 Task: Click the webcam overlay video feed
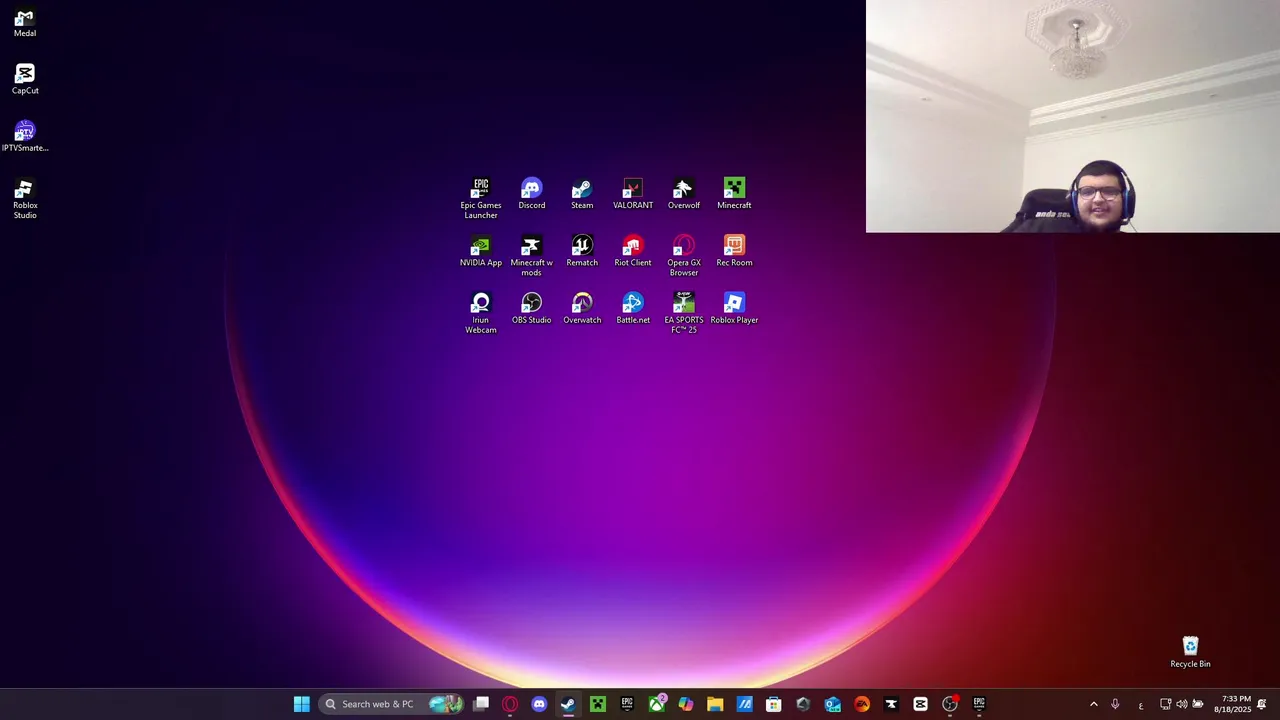point(1073,116)
